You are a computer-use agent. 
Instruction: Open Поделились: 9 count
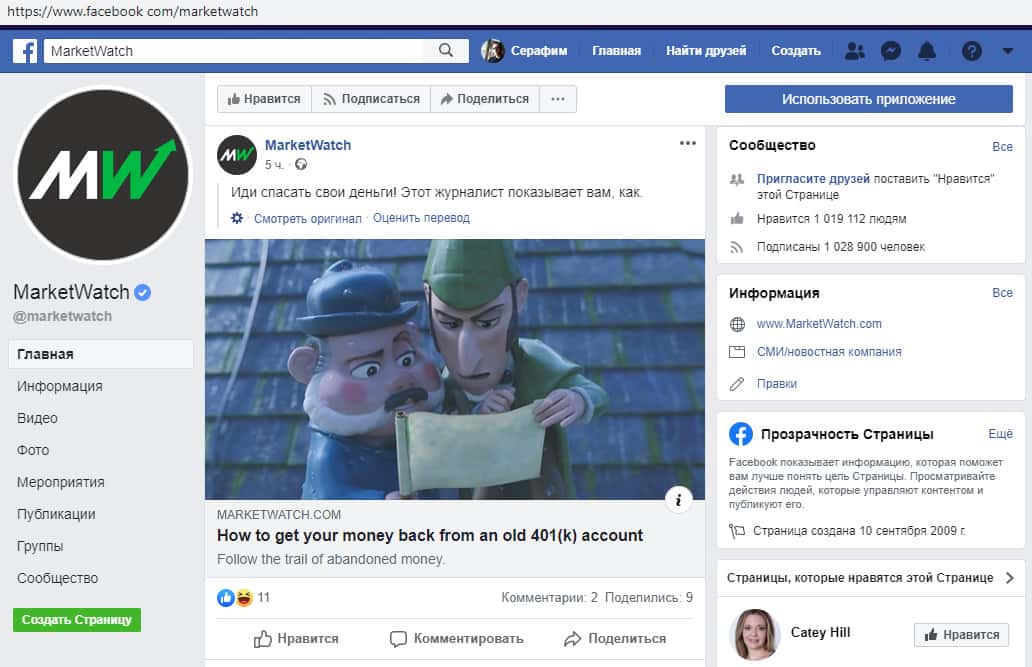[649, 597]
